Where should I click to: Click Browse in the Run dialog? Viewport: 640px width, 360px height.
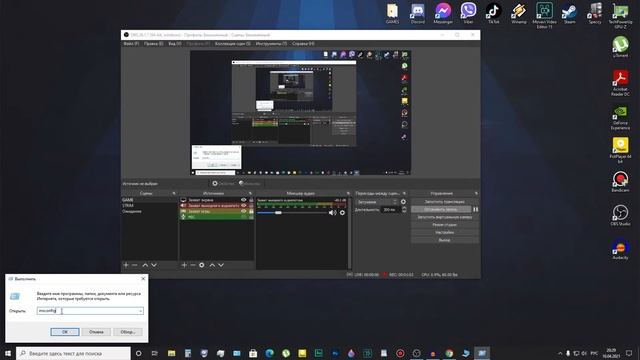click(x=128, y=332)
